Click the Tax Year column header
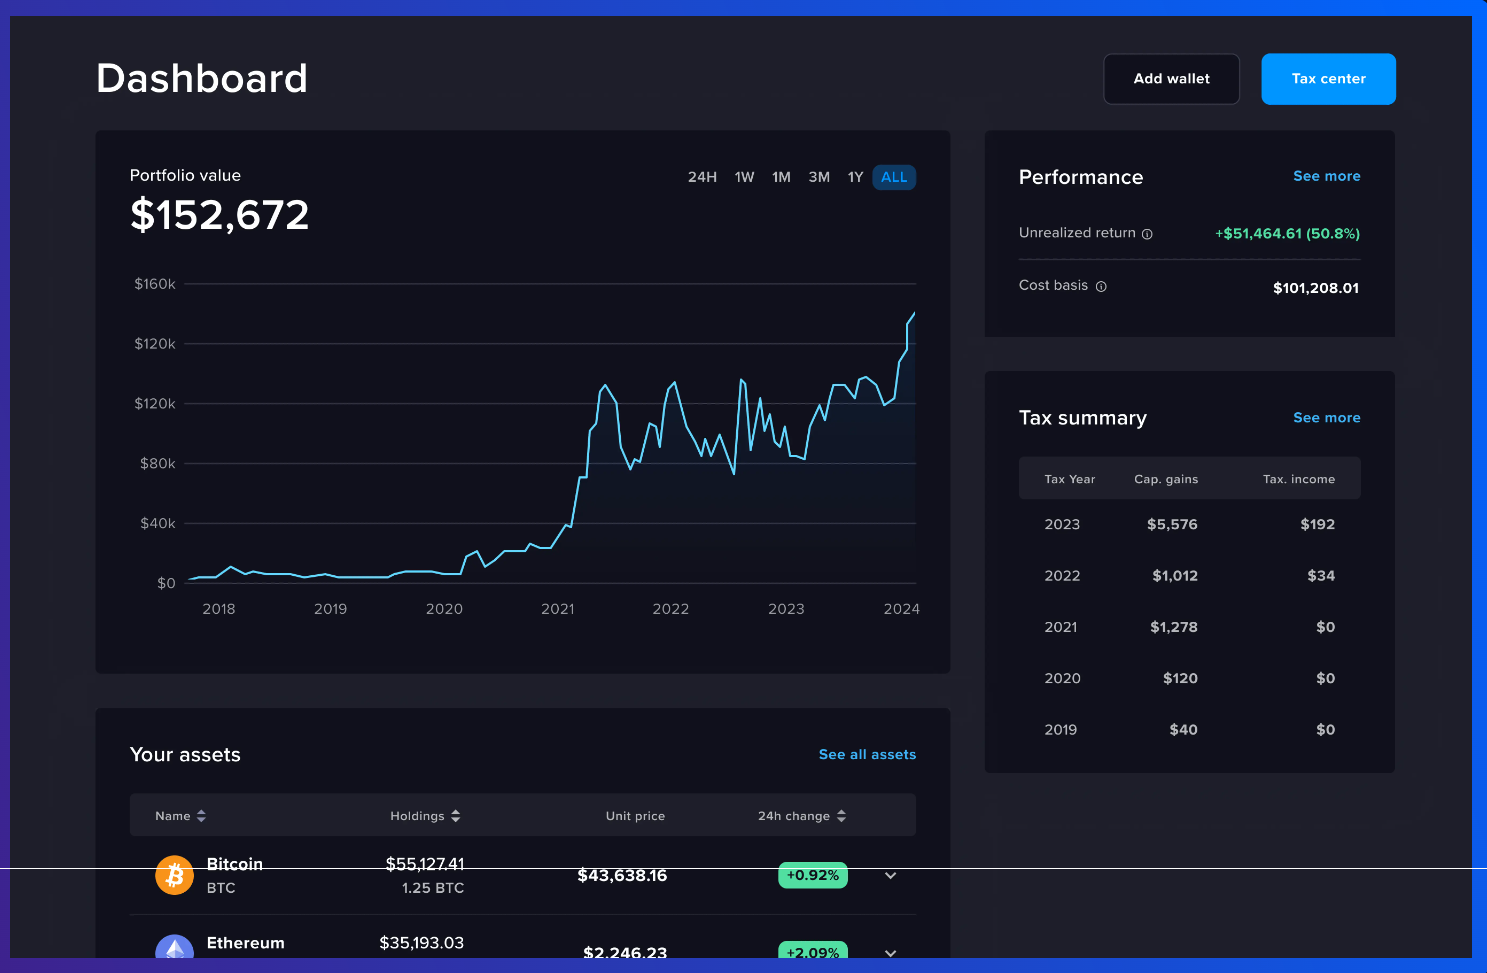 (1070, 479)
